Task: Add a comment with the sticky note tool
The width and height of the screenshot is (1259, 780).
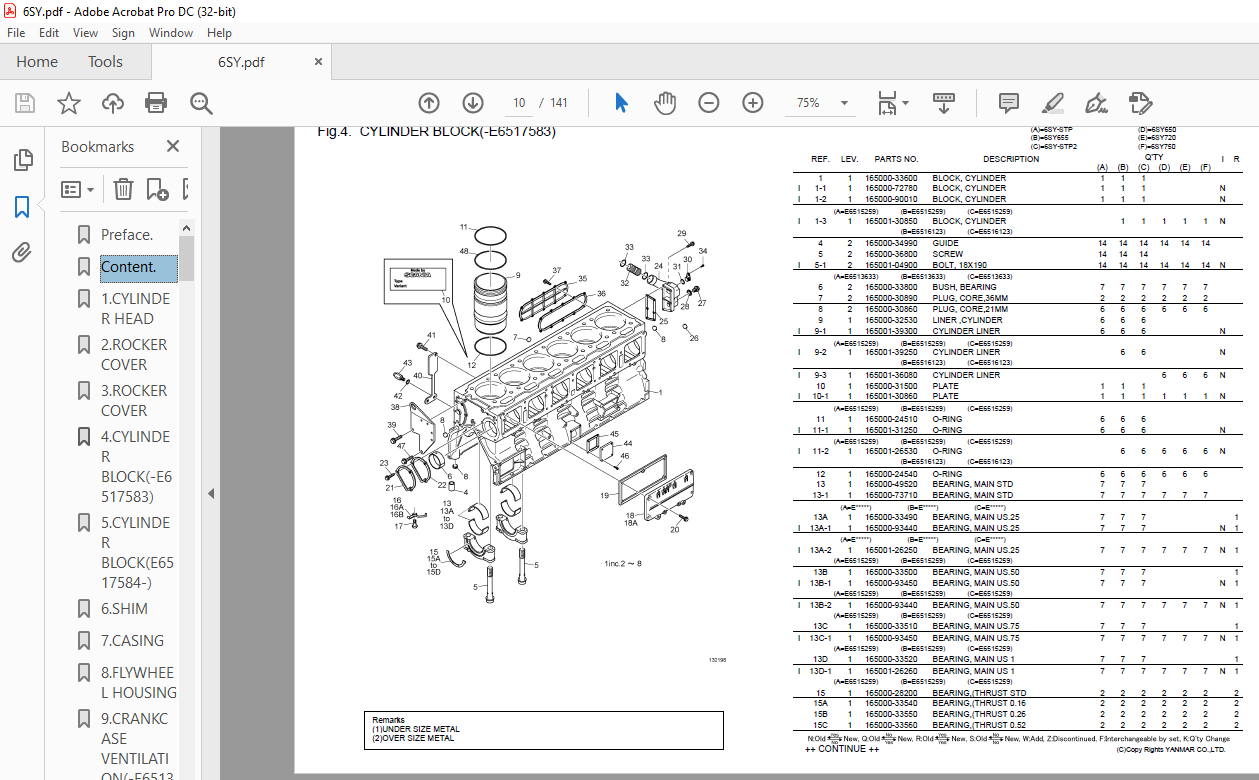Action: [x=1009, y=103]
